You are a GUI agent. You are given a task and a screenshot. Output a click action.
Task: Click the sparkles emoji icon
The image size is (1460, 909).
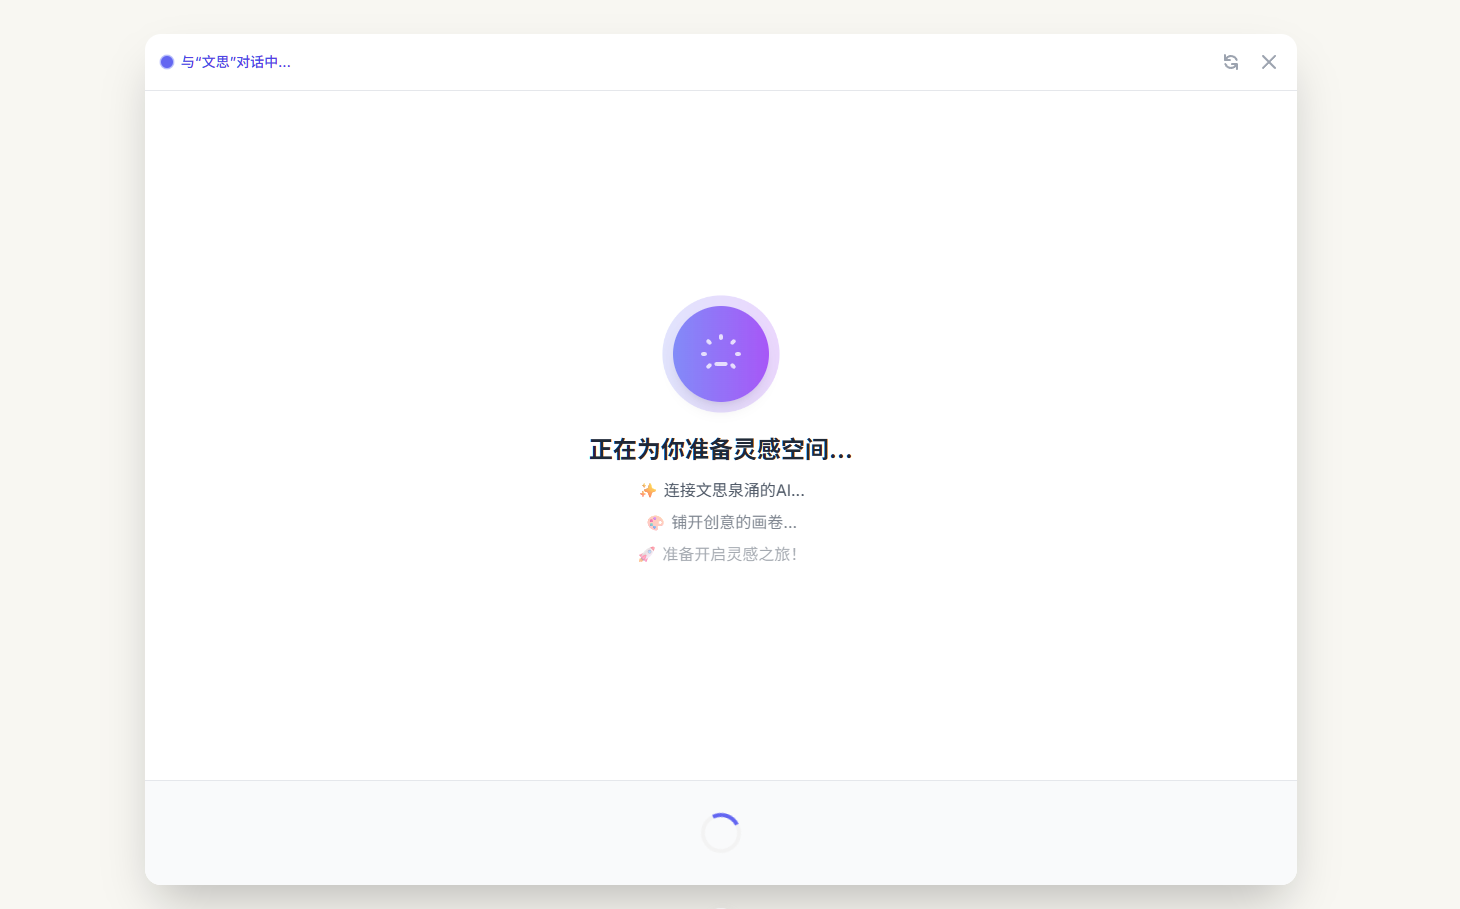tap(648, 490)
